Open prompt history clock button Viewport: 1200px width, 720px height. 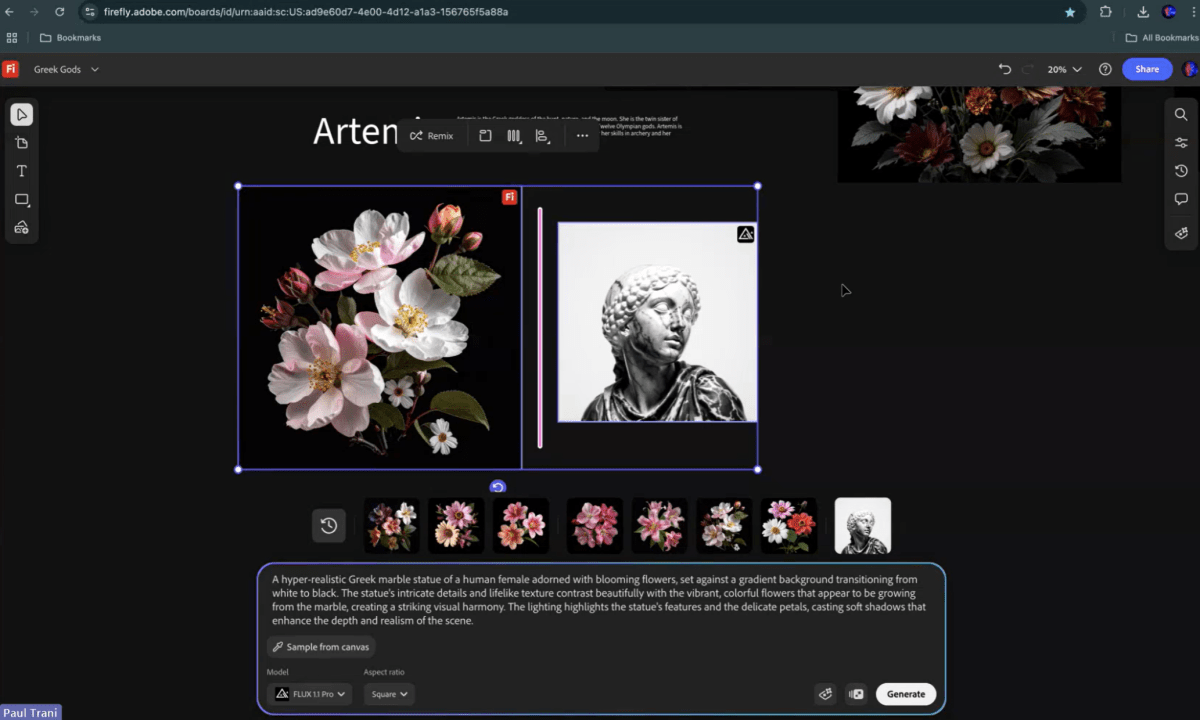(328, 526)
